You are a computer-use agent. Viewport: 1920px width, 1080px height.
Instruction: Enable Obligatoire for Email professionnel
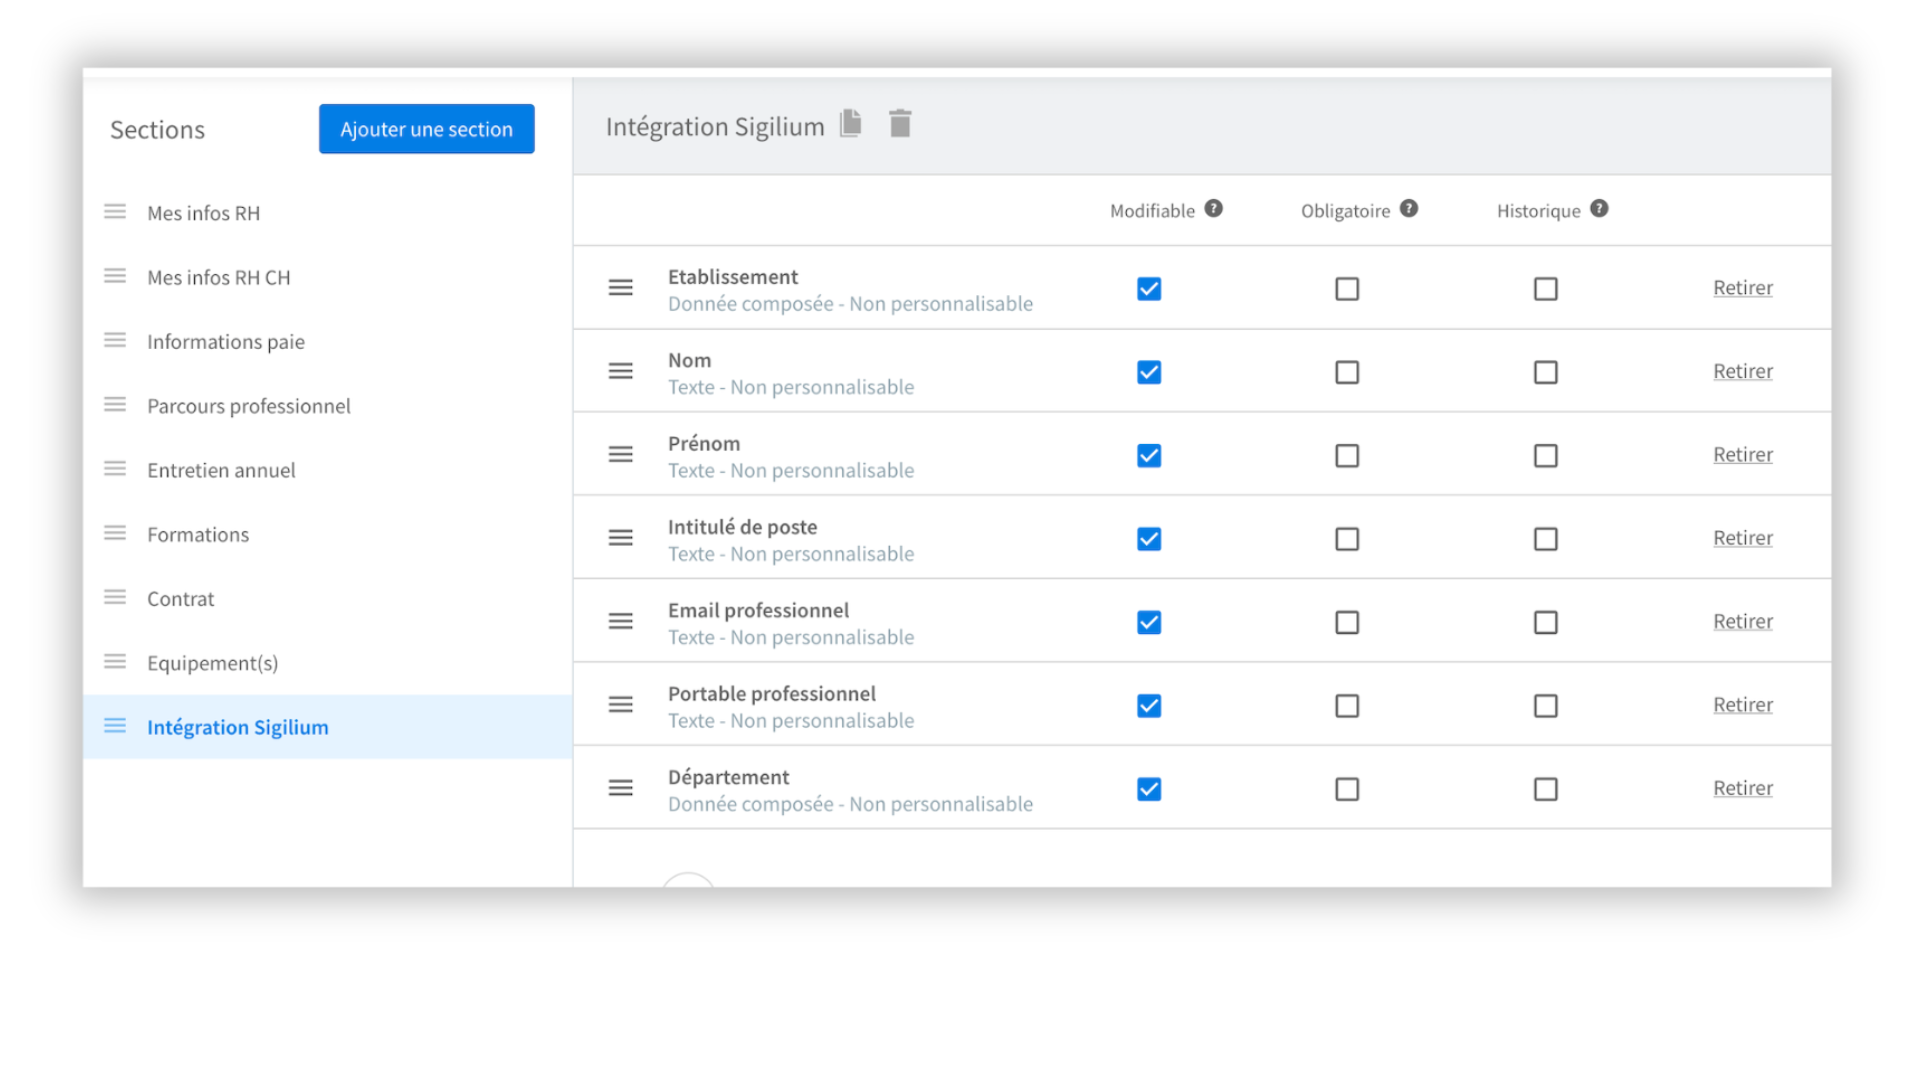pyautogui.click(x=1347, y=622)
